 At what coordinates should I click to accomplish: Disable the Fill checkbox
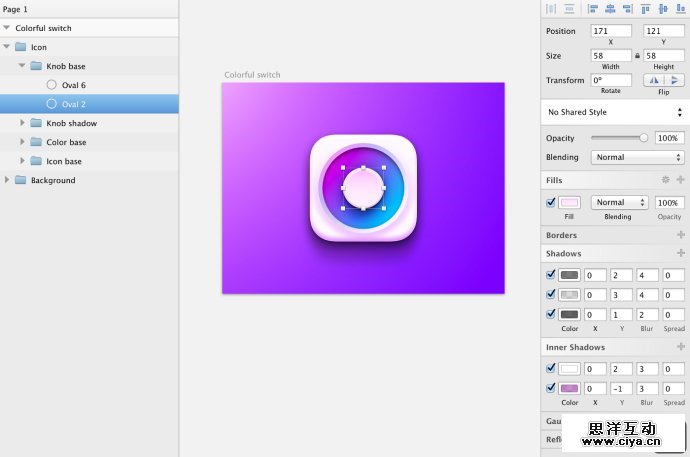coord(551,202)
